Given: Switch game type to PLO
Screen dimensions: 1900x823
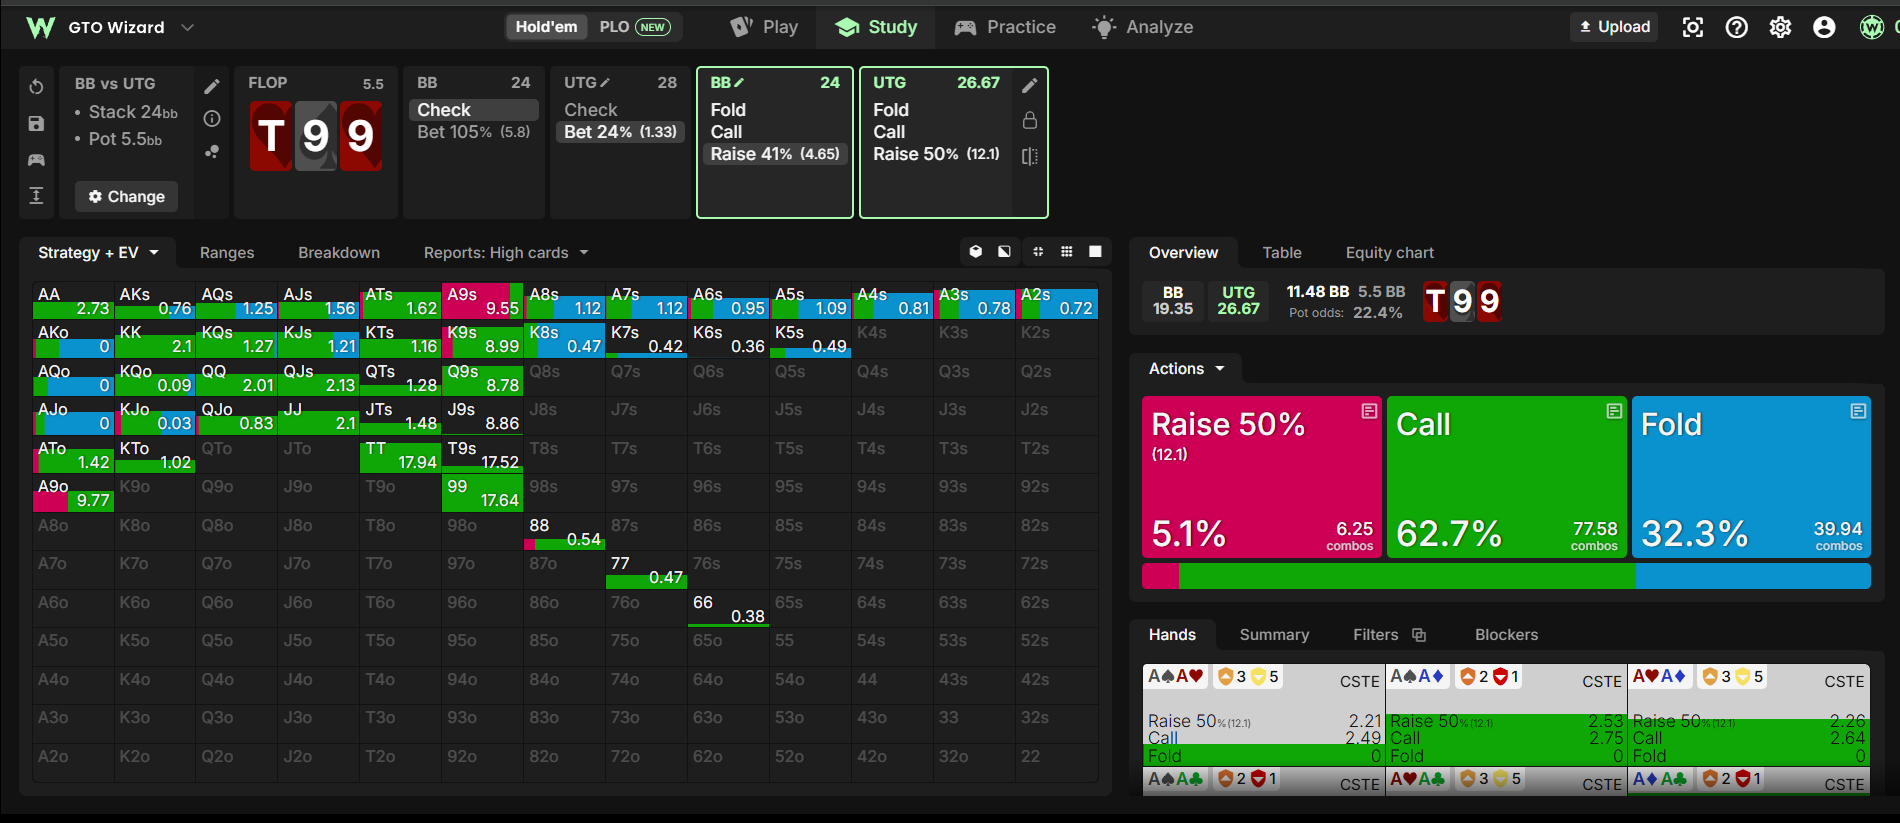Looking at the screenshot, I should point(635,27).
